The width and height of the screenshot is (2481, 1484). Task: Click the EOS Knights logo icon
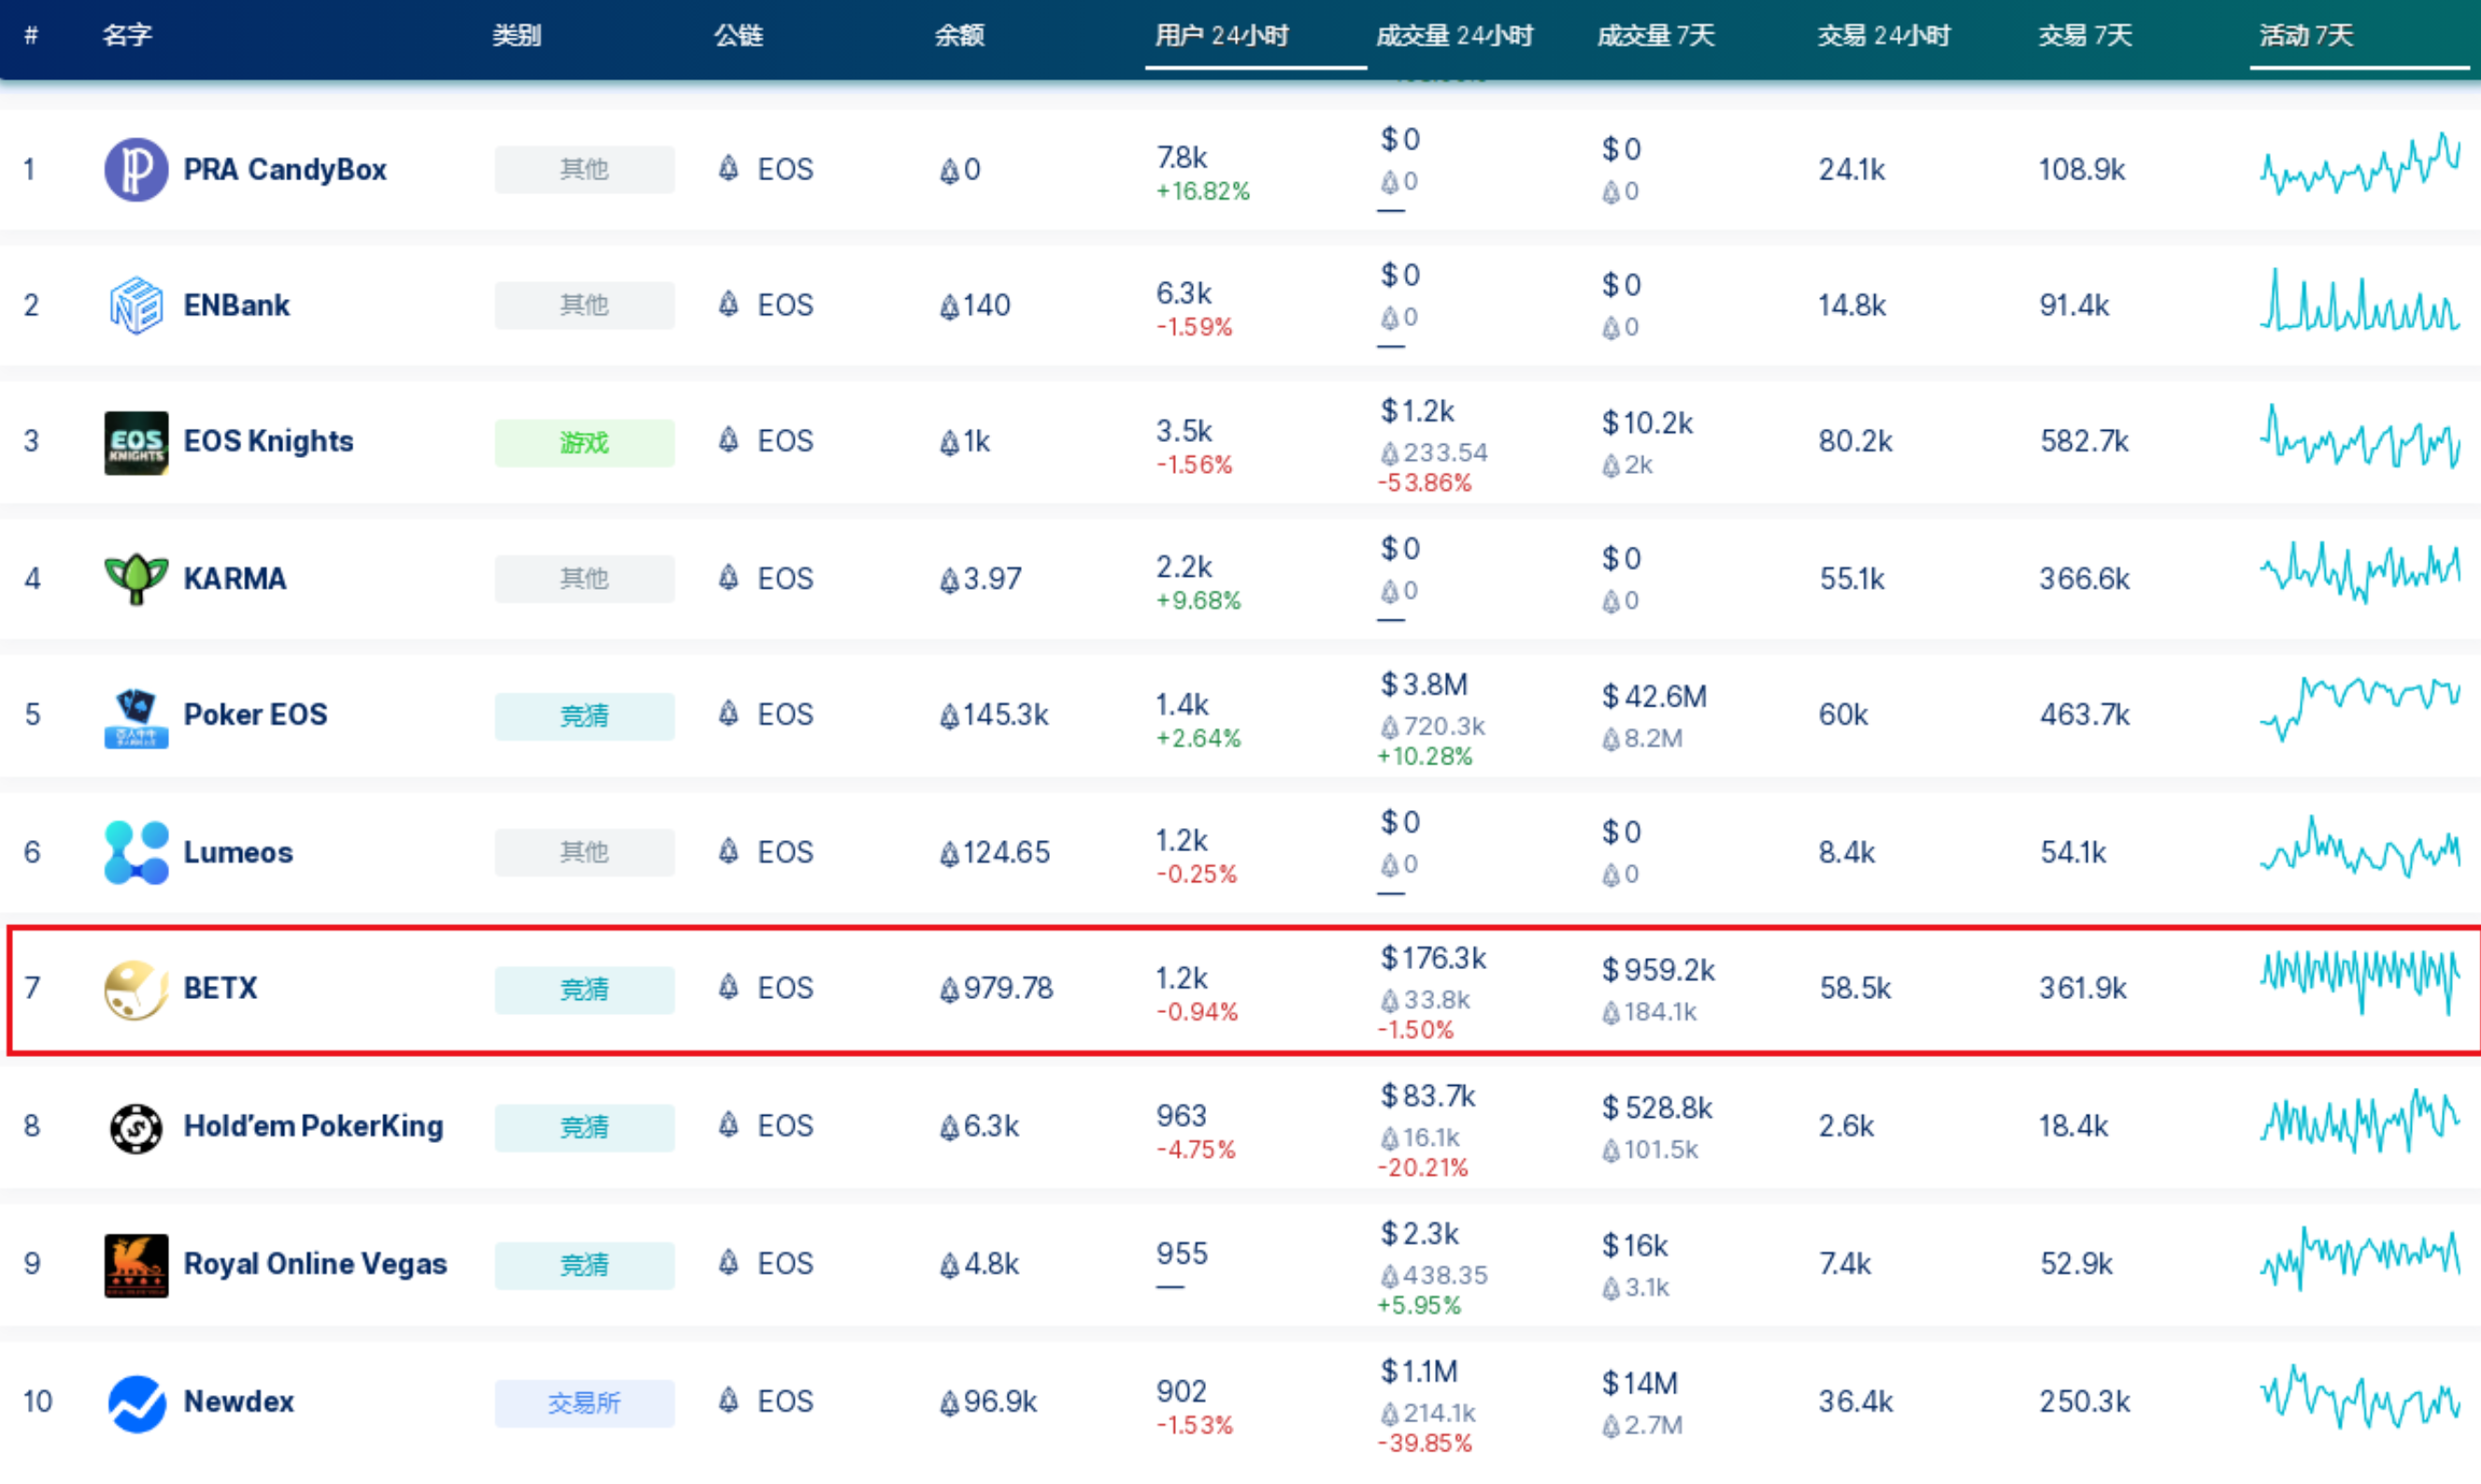136,442
